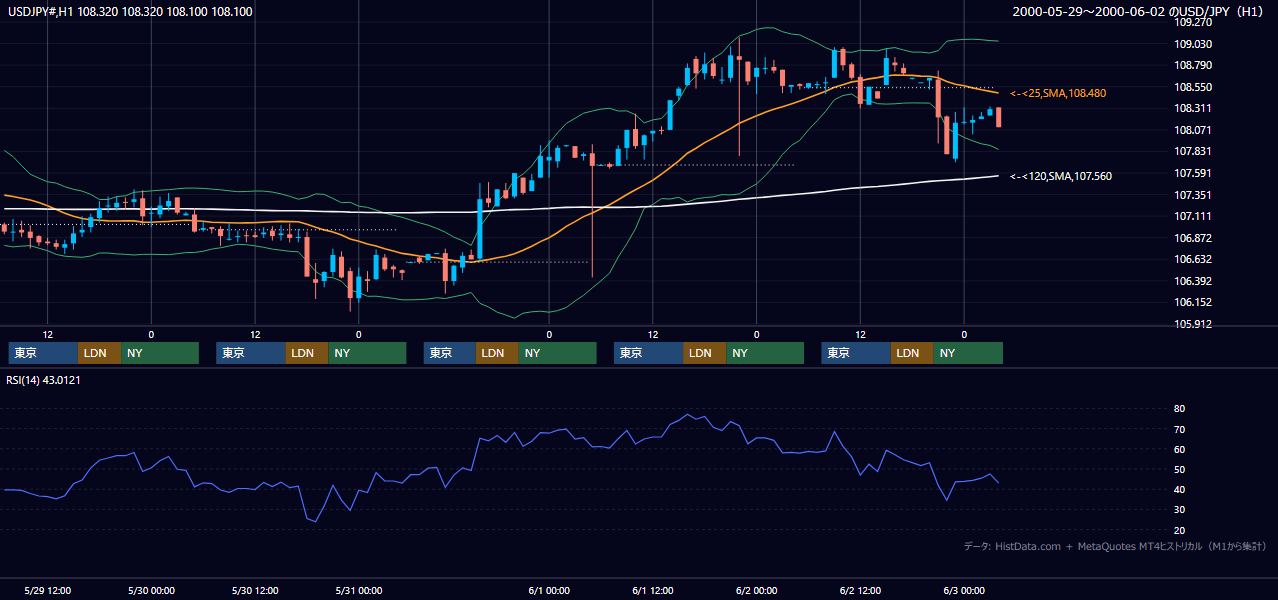The height and width of the screenshot is (600, 1278).
Task: Click the RSI scale value 50
Action: point(1179,469)
